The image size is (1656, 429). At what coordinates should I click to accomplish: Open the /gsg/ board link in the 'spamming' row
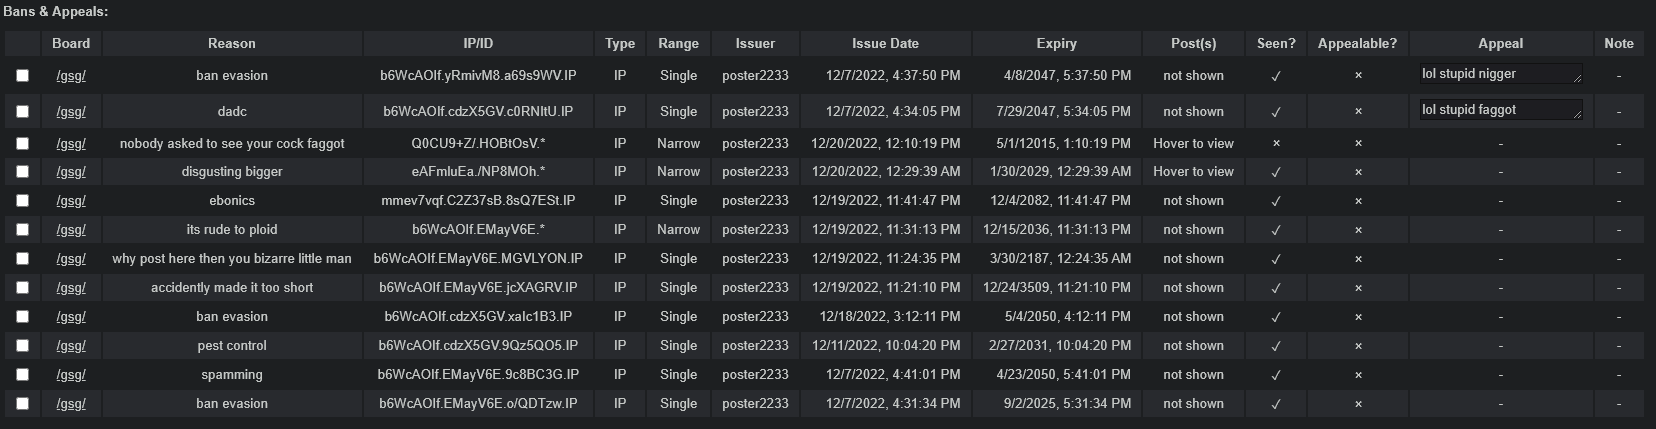click(x=71, y=375)
